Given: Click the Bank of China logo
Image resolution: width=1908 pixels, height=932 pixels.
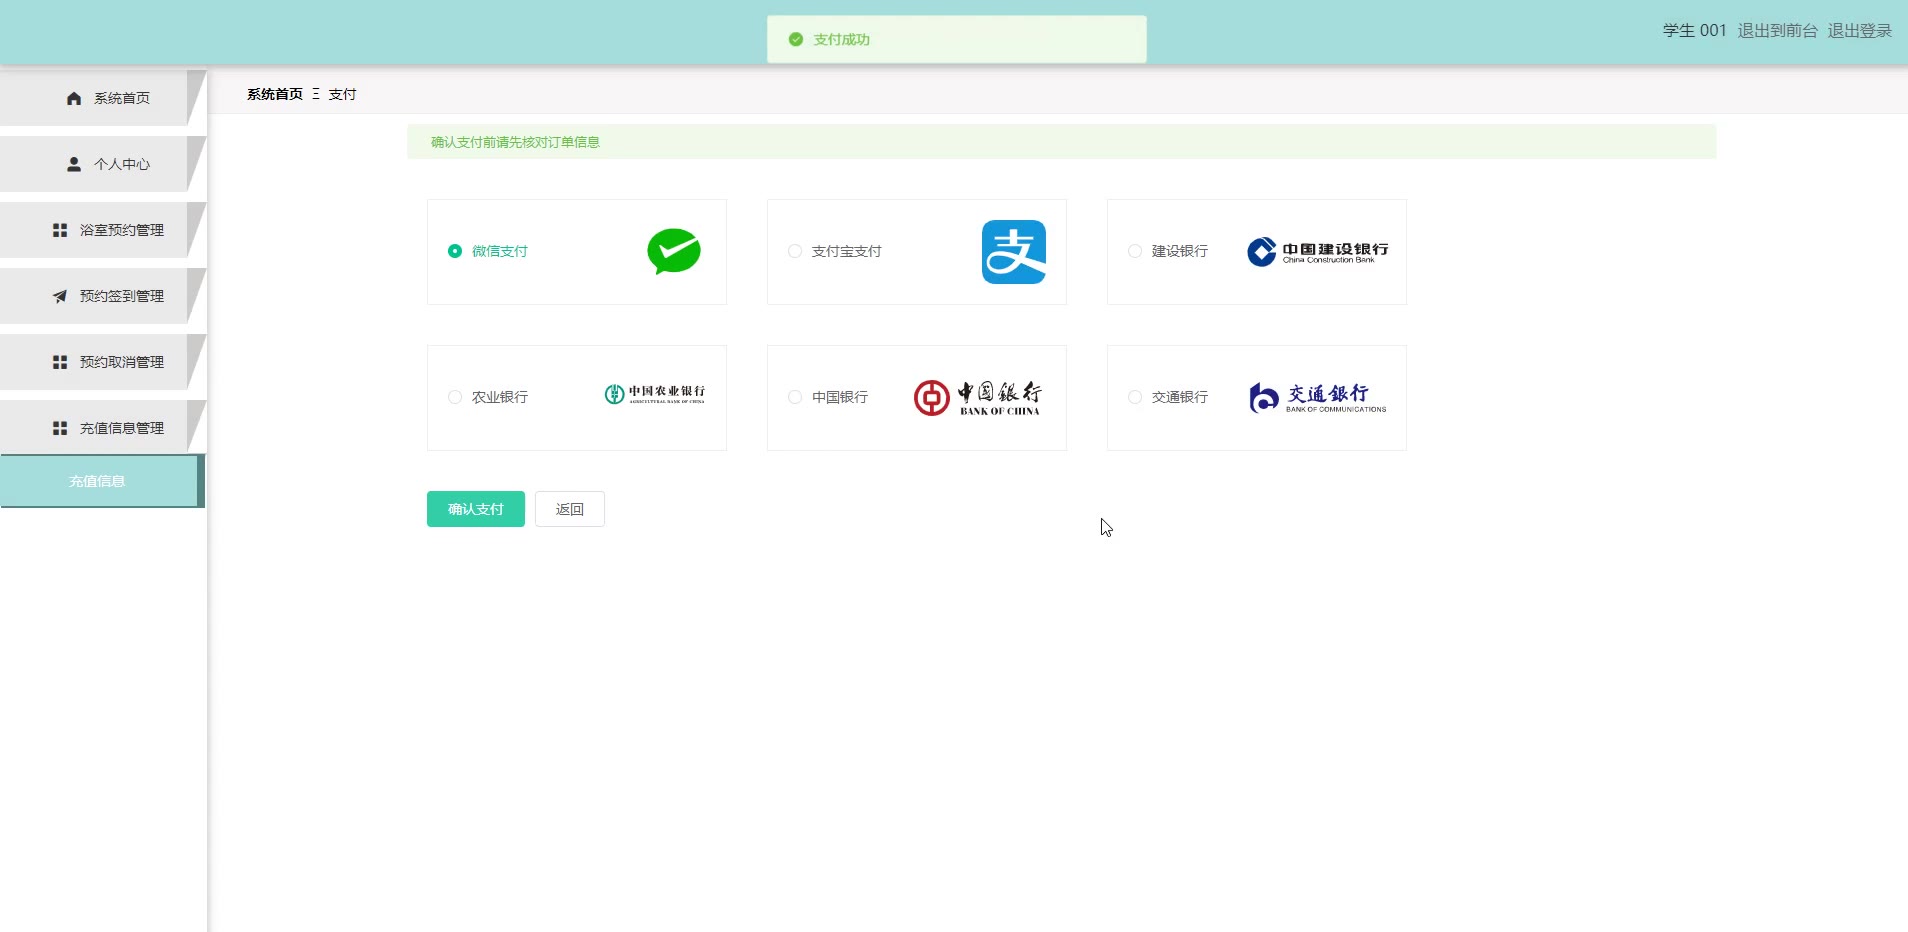Looking at the screenshot, I should coord(978,398).
